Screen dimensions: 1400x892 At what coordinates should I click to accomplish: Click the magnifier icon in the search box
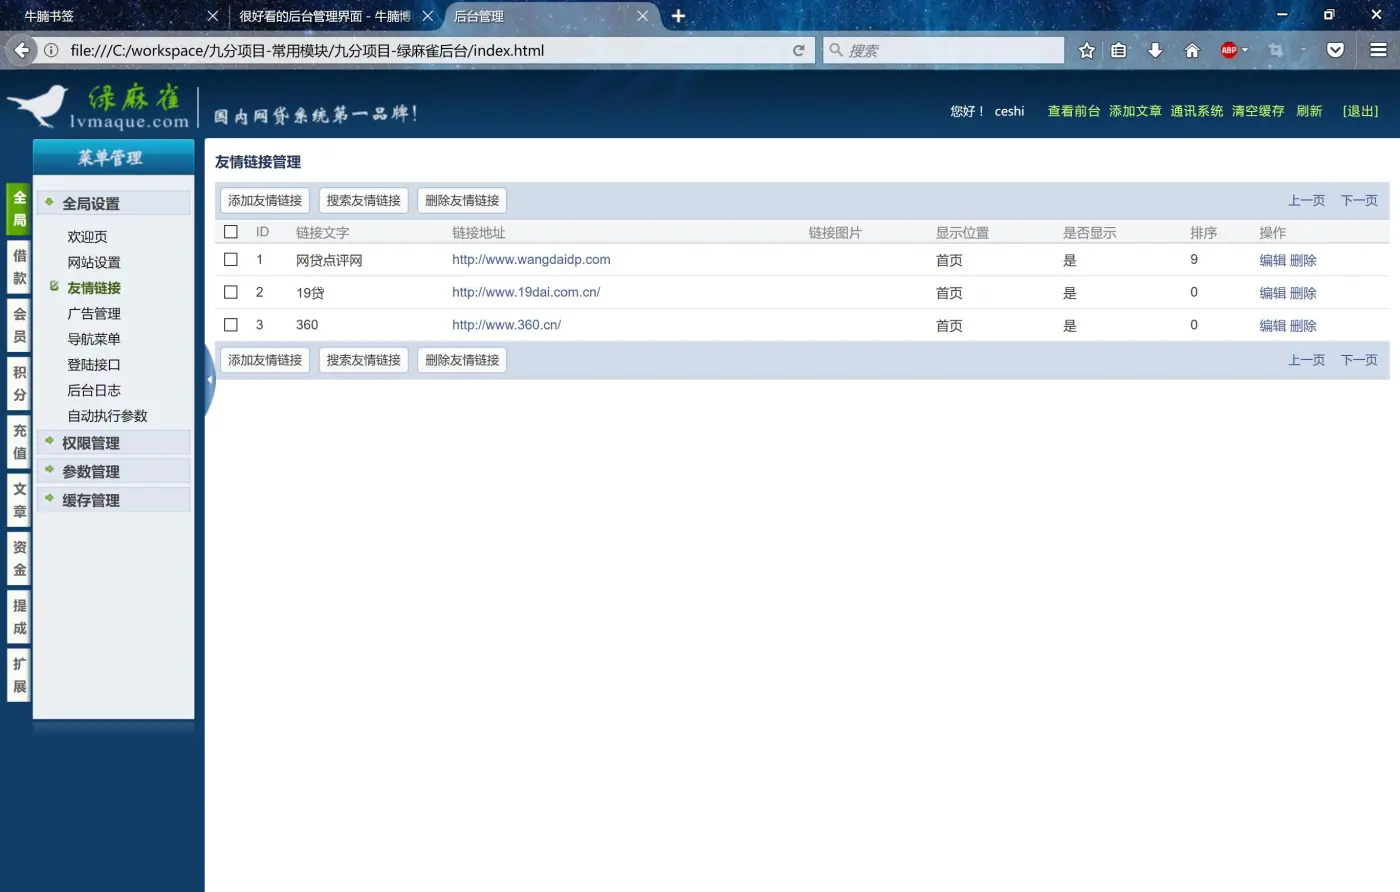point(836,50)
